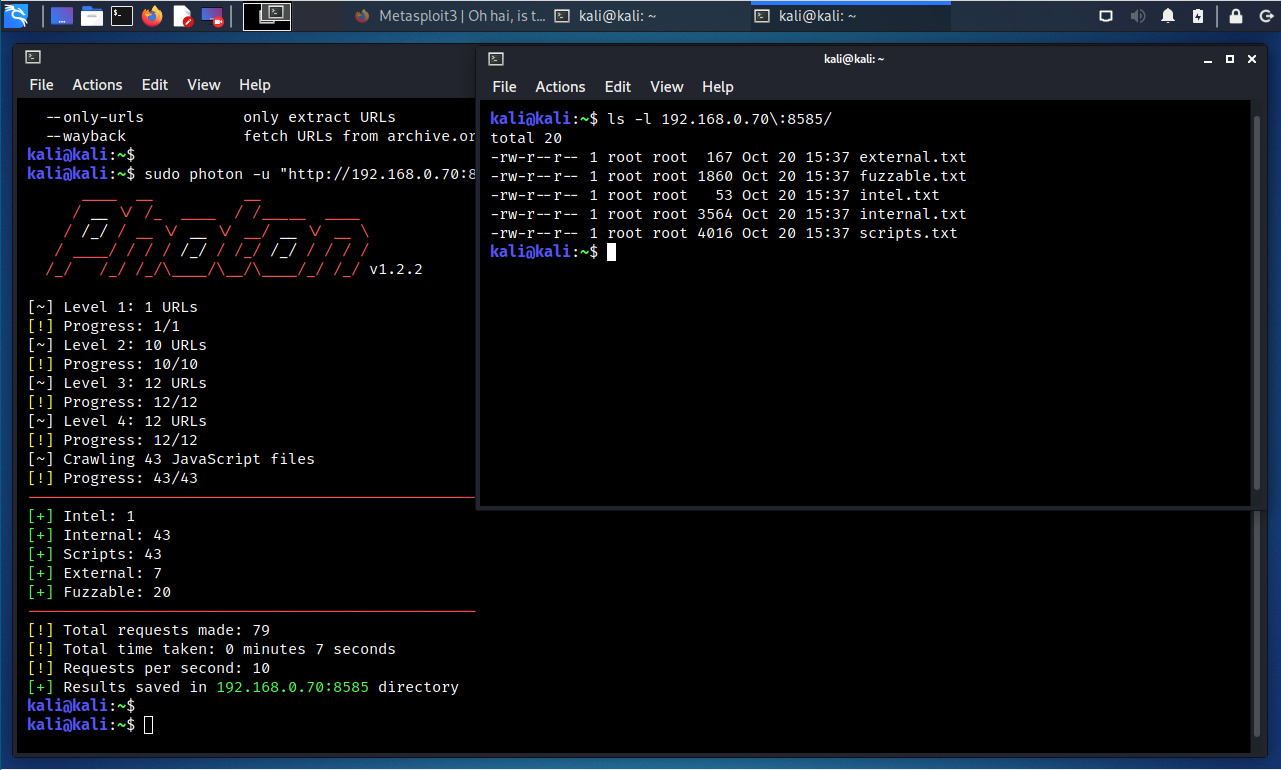Click the power manager battery icon
Image resolution: width=1281 pixels, height=770 pixels.
point(1198,16)
